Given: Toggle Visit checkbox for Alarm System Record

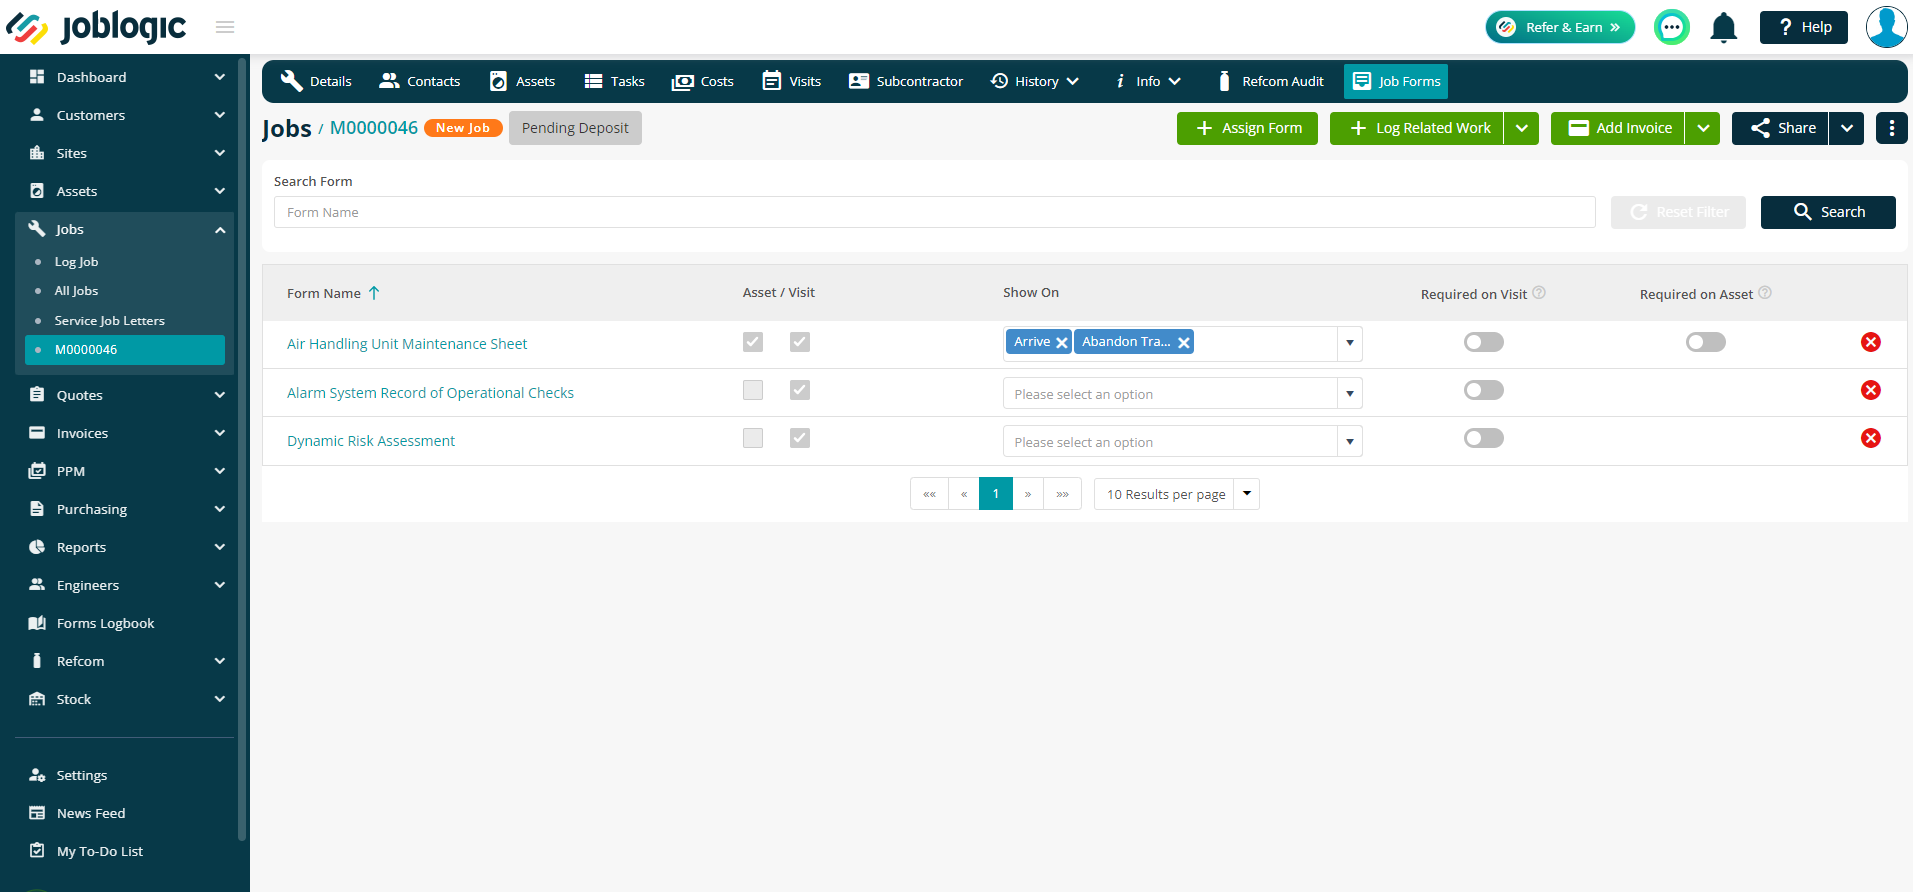Looking at the screenshot, I should point(800,390).
